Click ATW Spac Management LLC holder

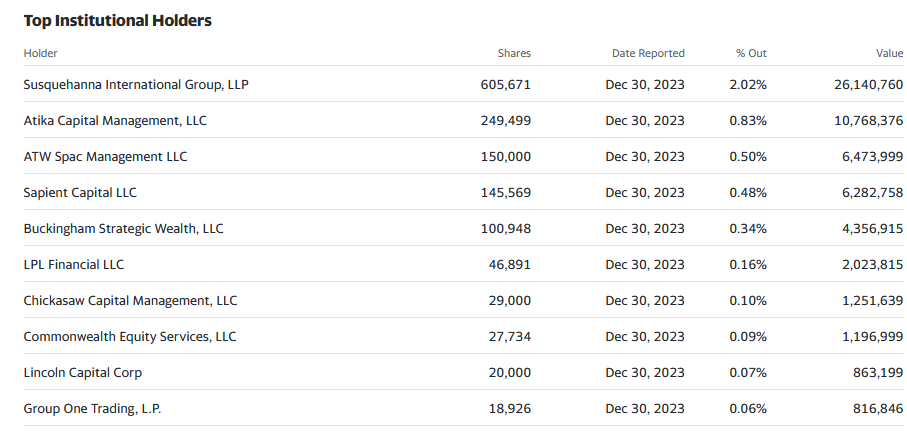[x=105, y=157]
